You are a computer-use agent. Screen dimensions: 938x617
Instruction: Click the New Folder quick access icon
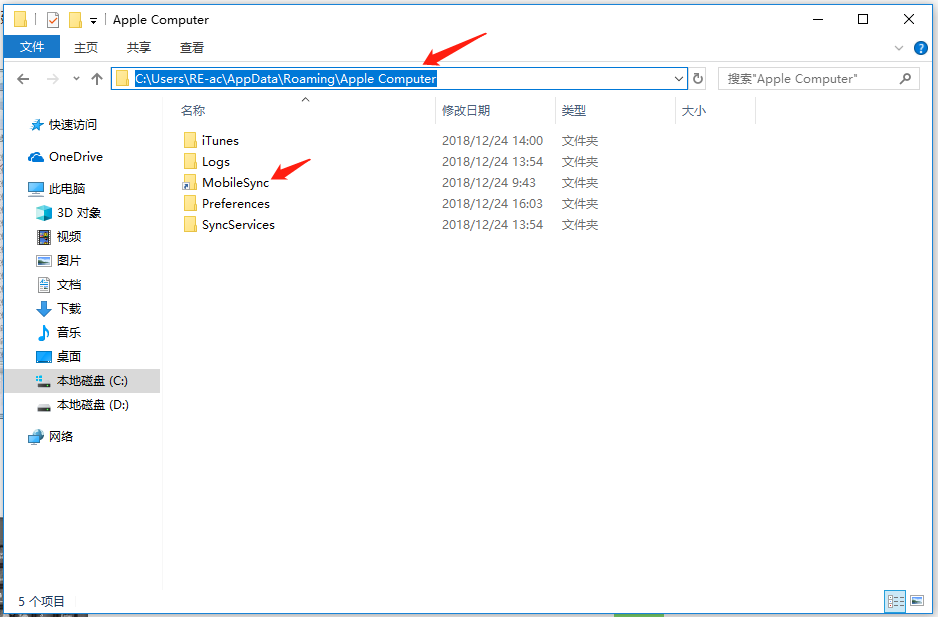[x=75, y=20]
